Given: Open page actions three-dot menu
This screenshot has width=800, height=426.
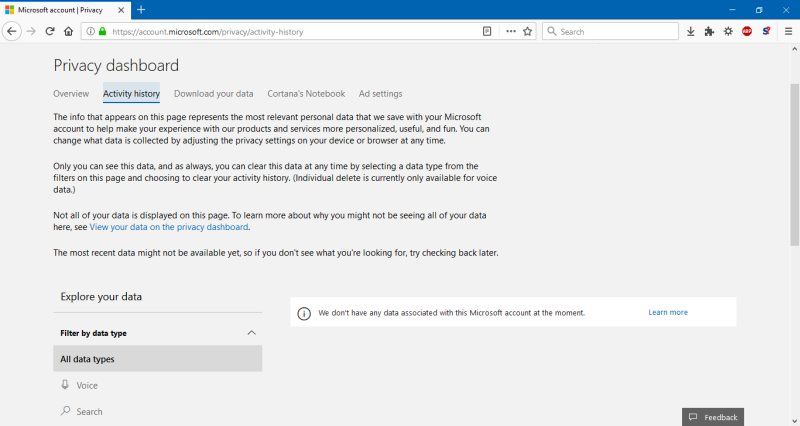Looking at the screenshot, I should tap(511, 31).
